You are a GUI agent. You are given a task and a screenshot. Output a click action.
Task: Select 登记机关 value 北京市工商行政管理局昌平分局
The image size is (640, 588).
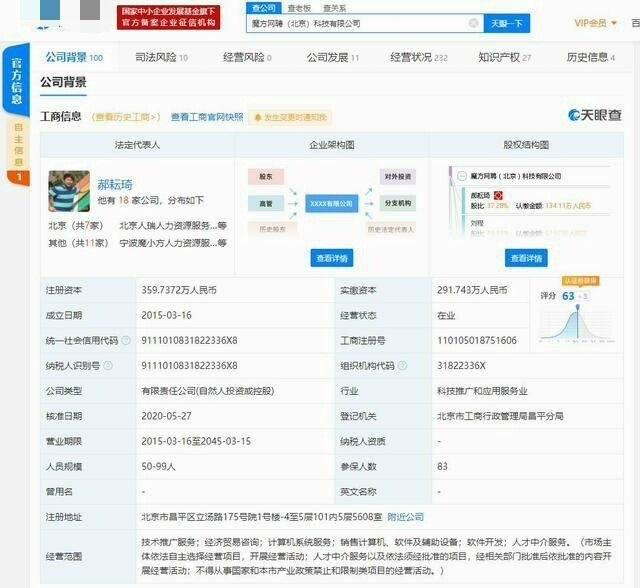[500, 416]
